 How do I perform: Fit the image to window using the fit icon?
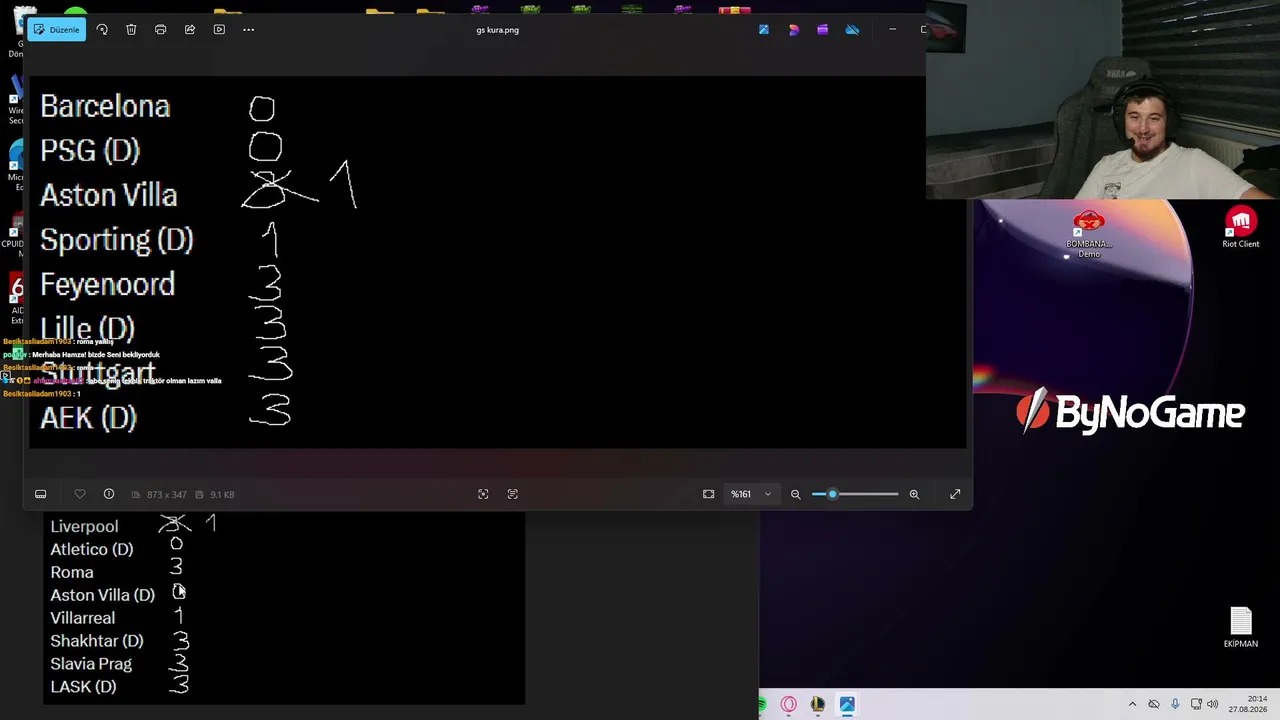709,494
